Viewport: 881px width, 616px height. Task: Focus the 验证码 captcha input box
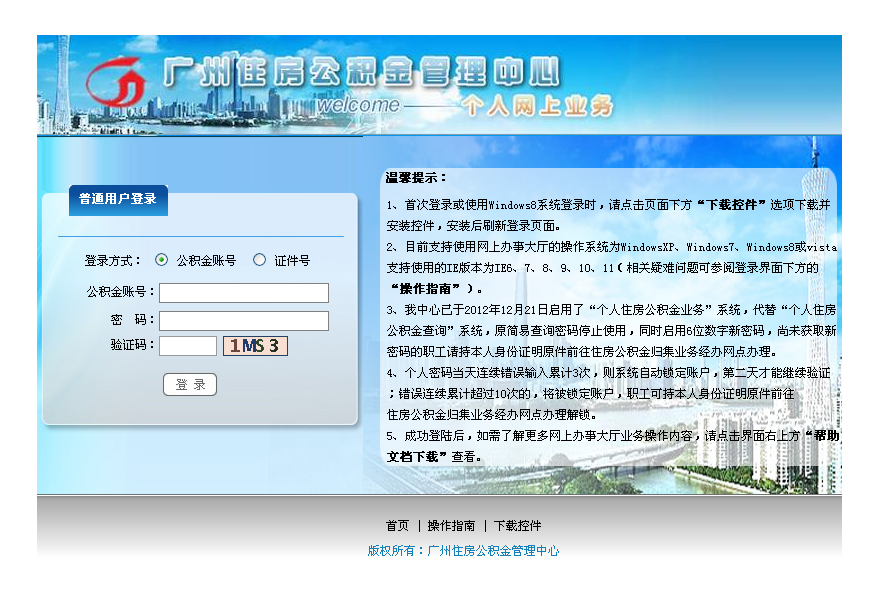(x=188, y=346)
